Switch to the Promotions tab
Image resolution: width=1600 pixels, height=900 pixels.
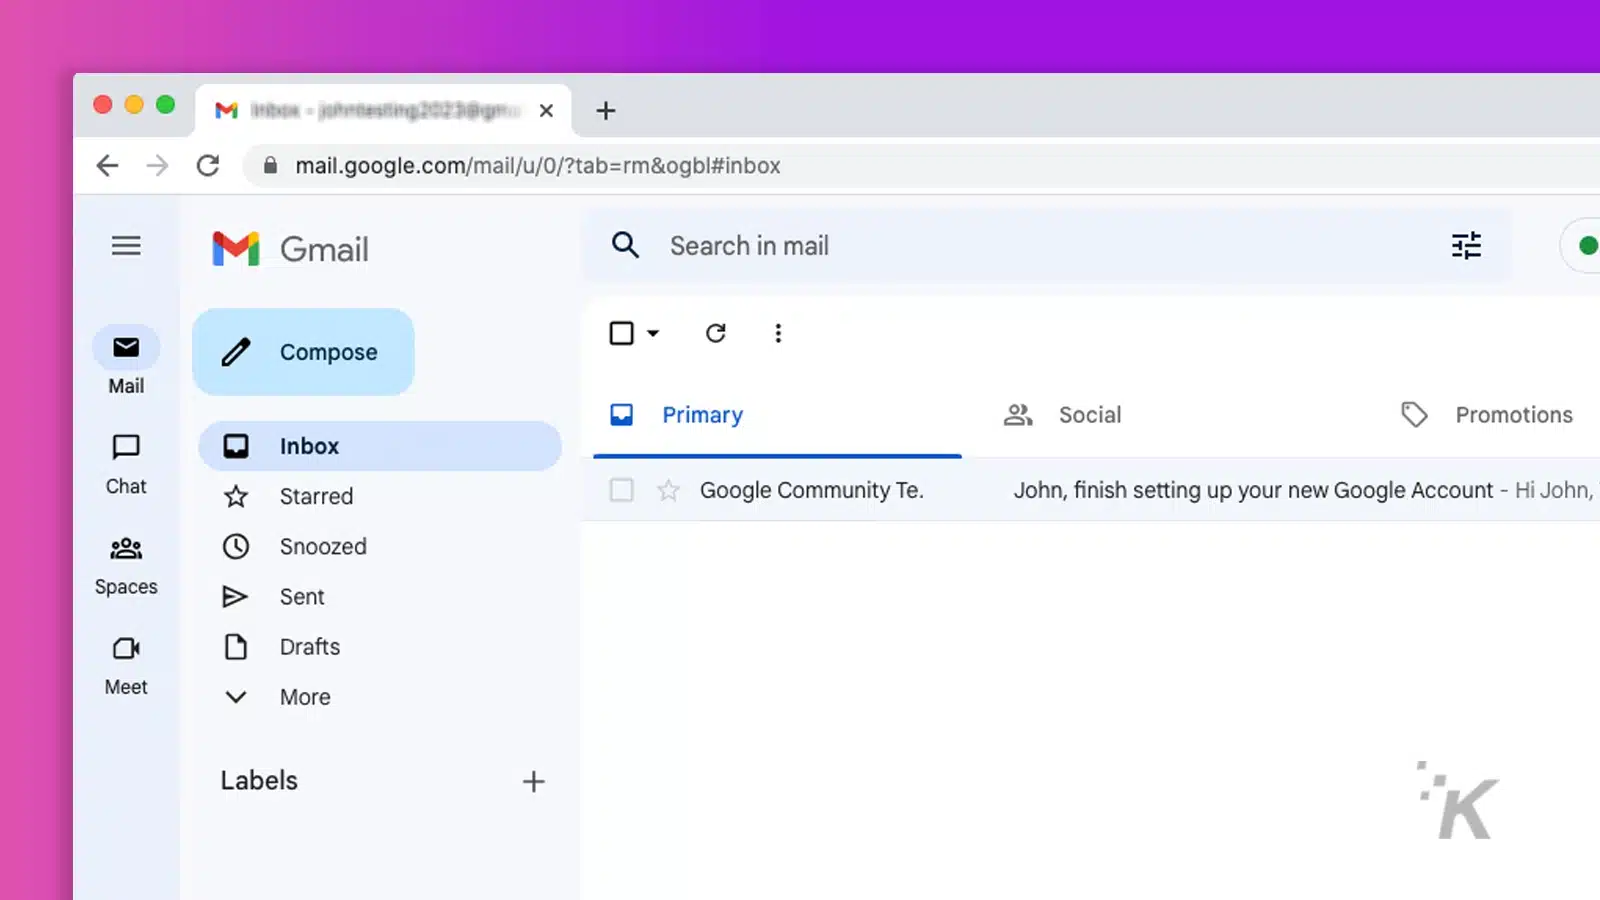[x=1487, y=415]
